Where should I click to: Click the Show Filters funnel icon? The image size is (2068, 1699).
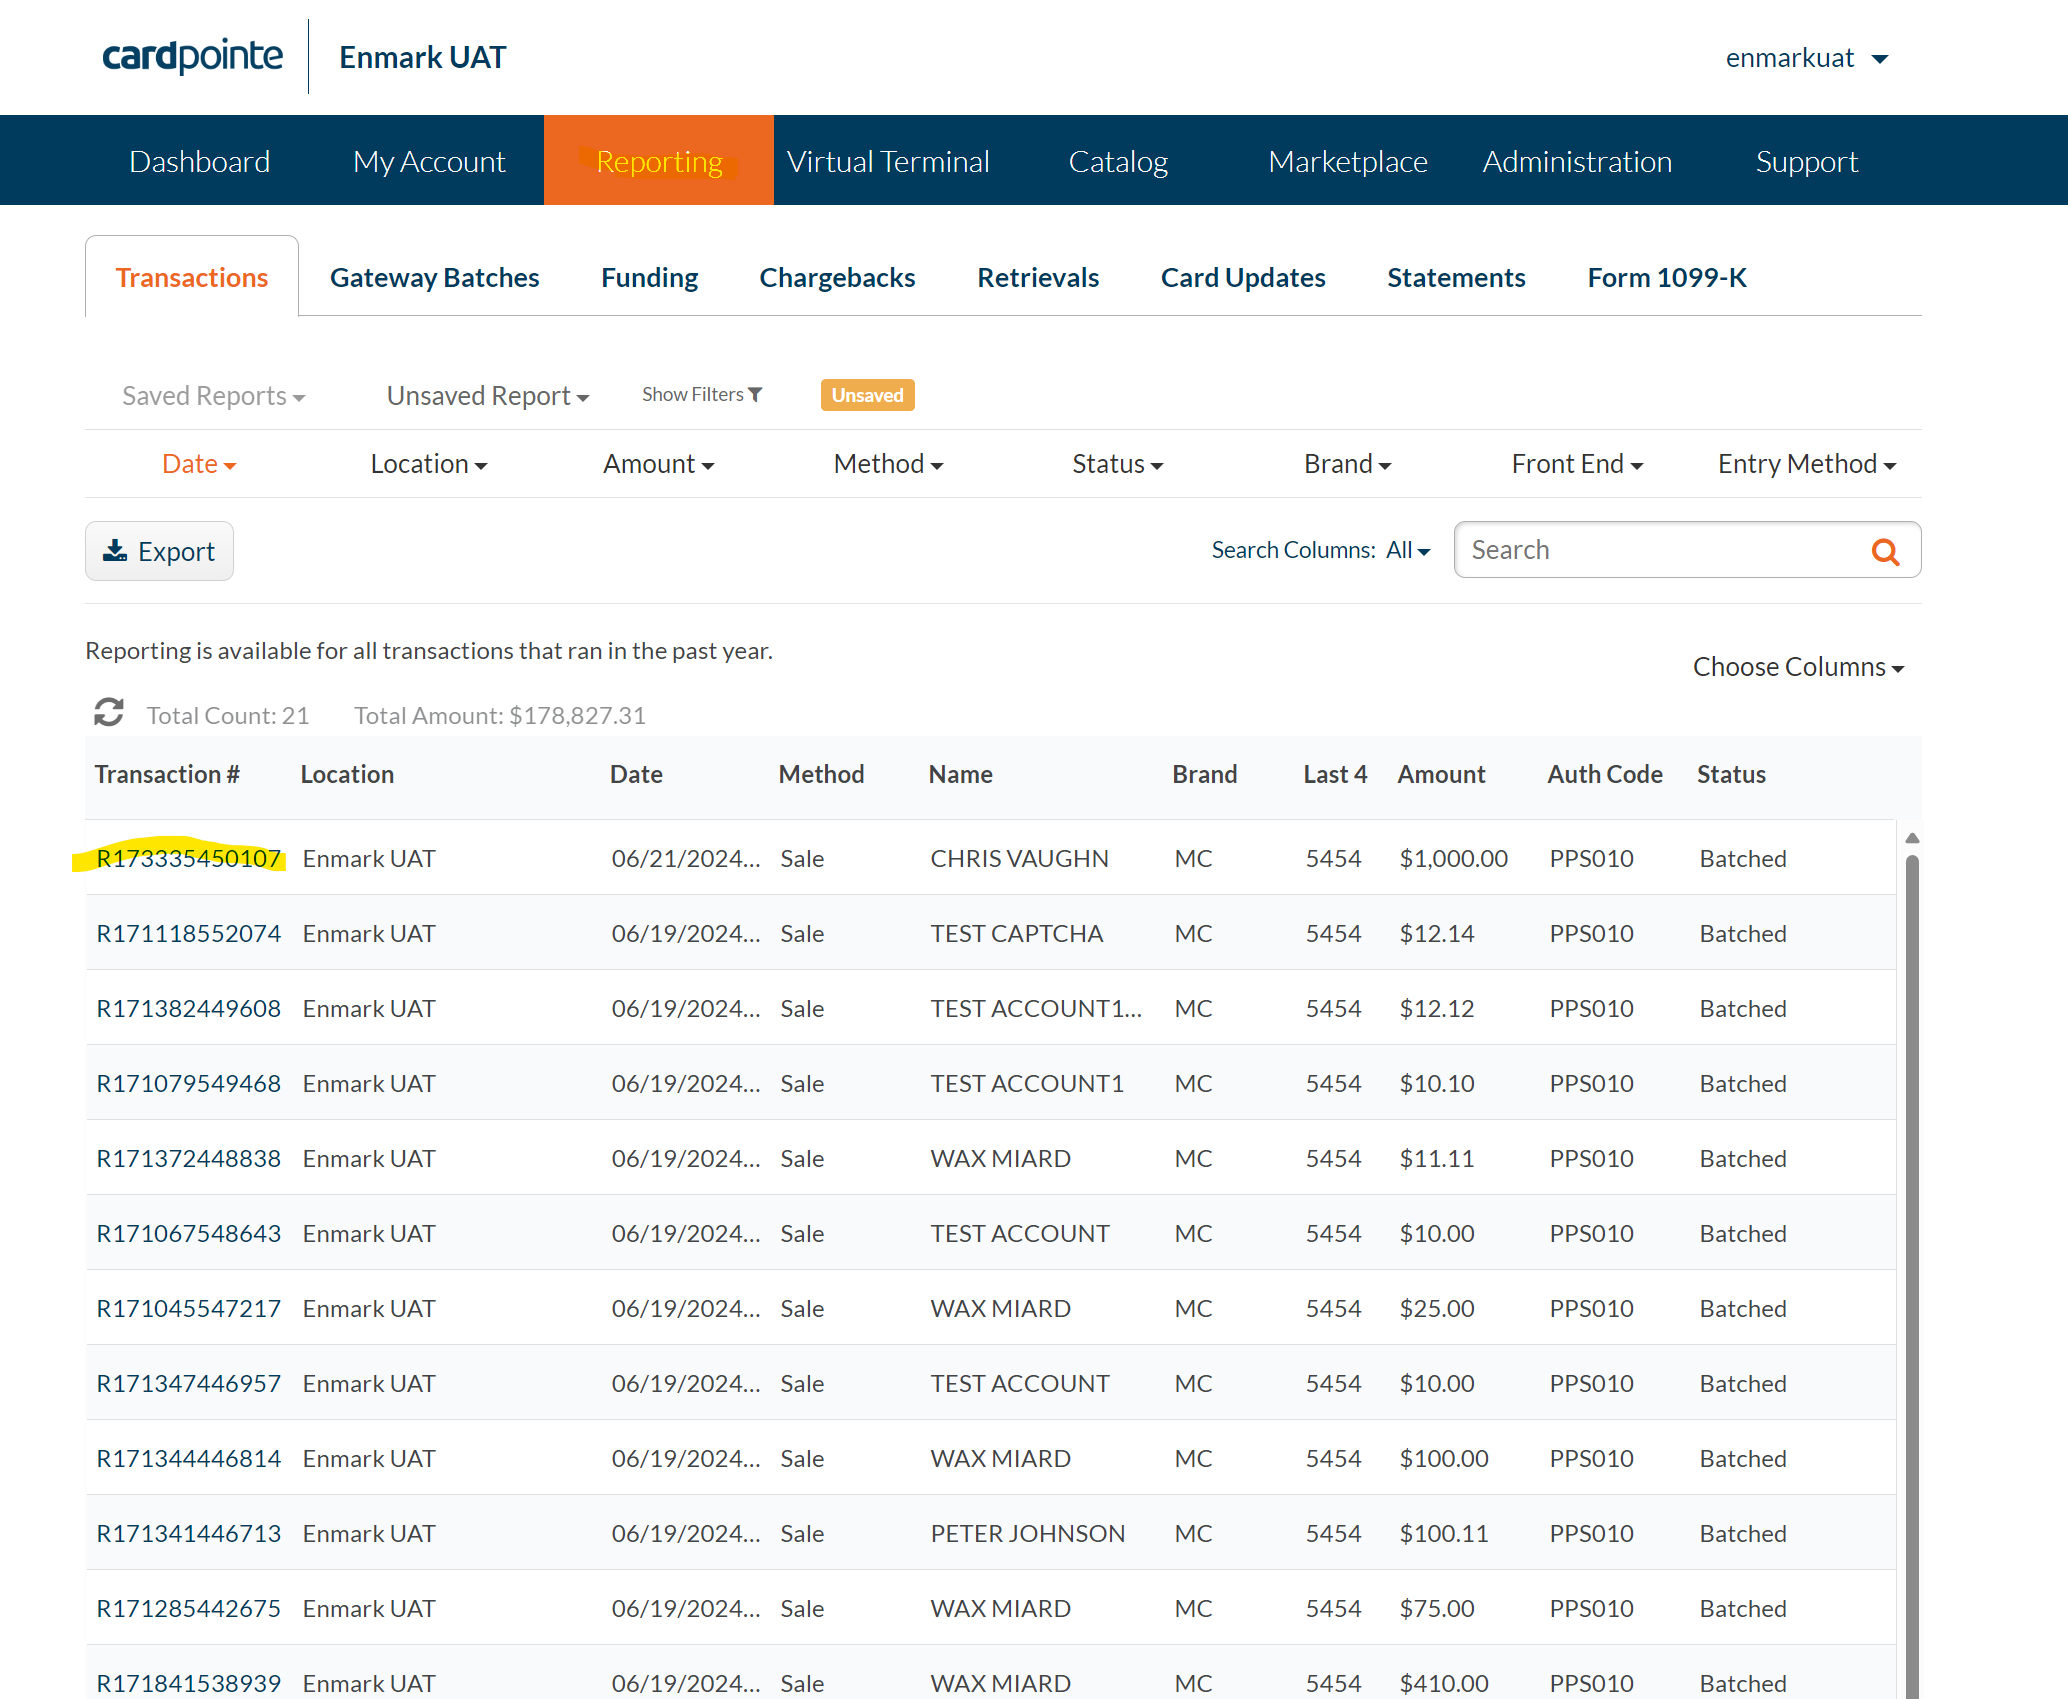(755, 394)
